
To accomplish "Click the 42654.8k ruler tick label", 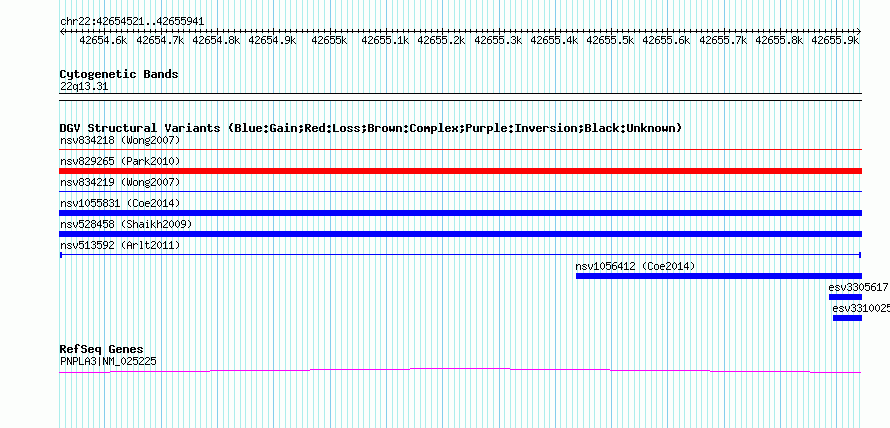I will point(216,40).
